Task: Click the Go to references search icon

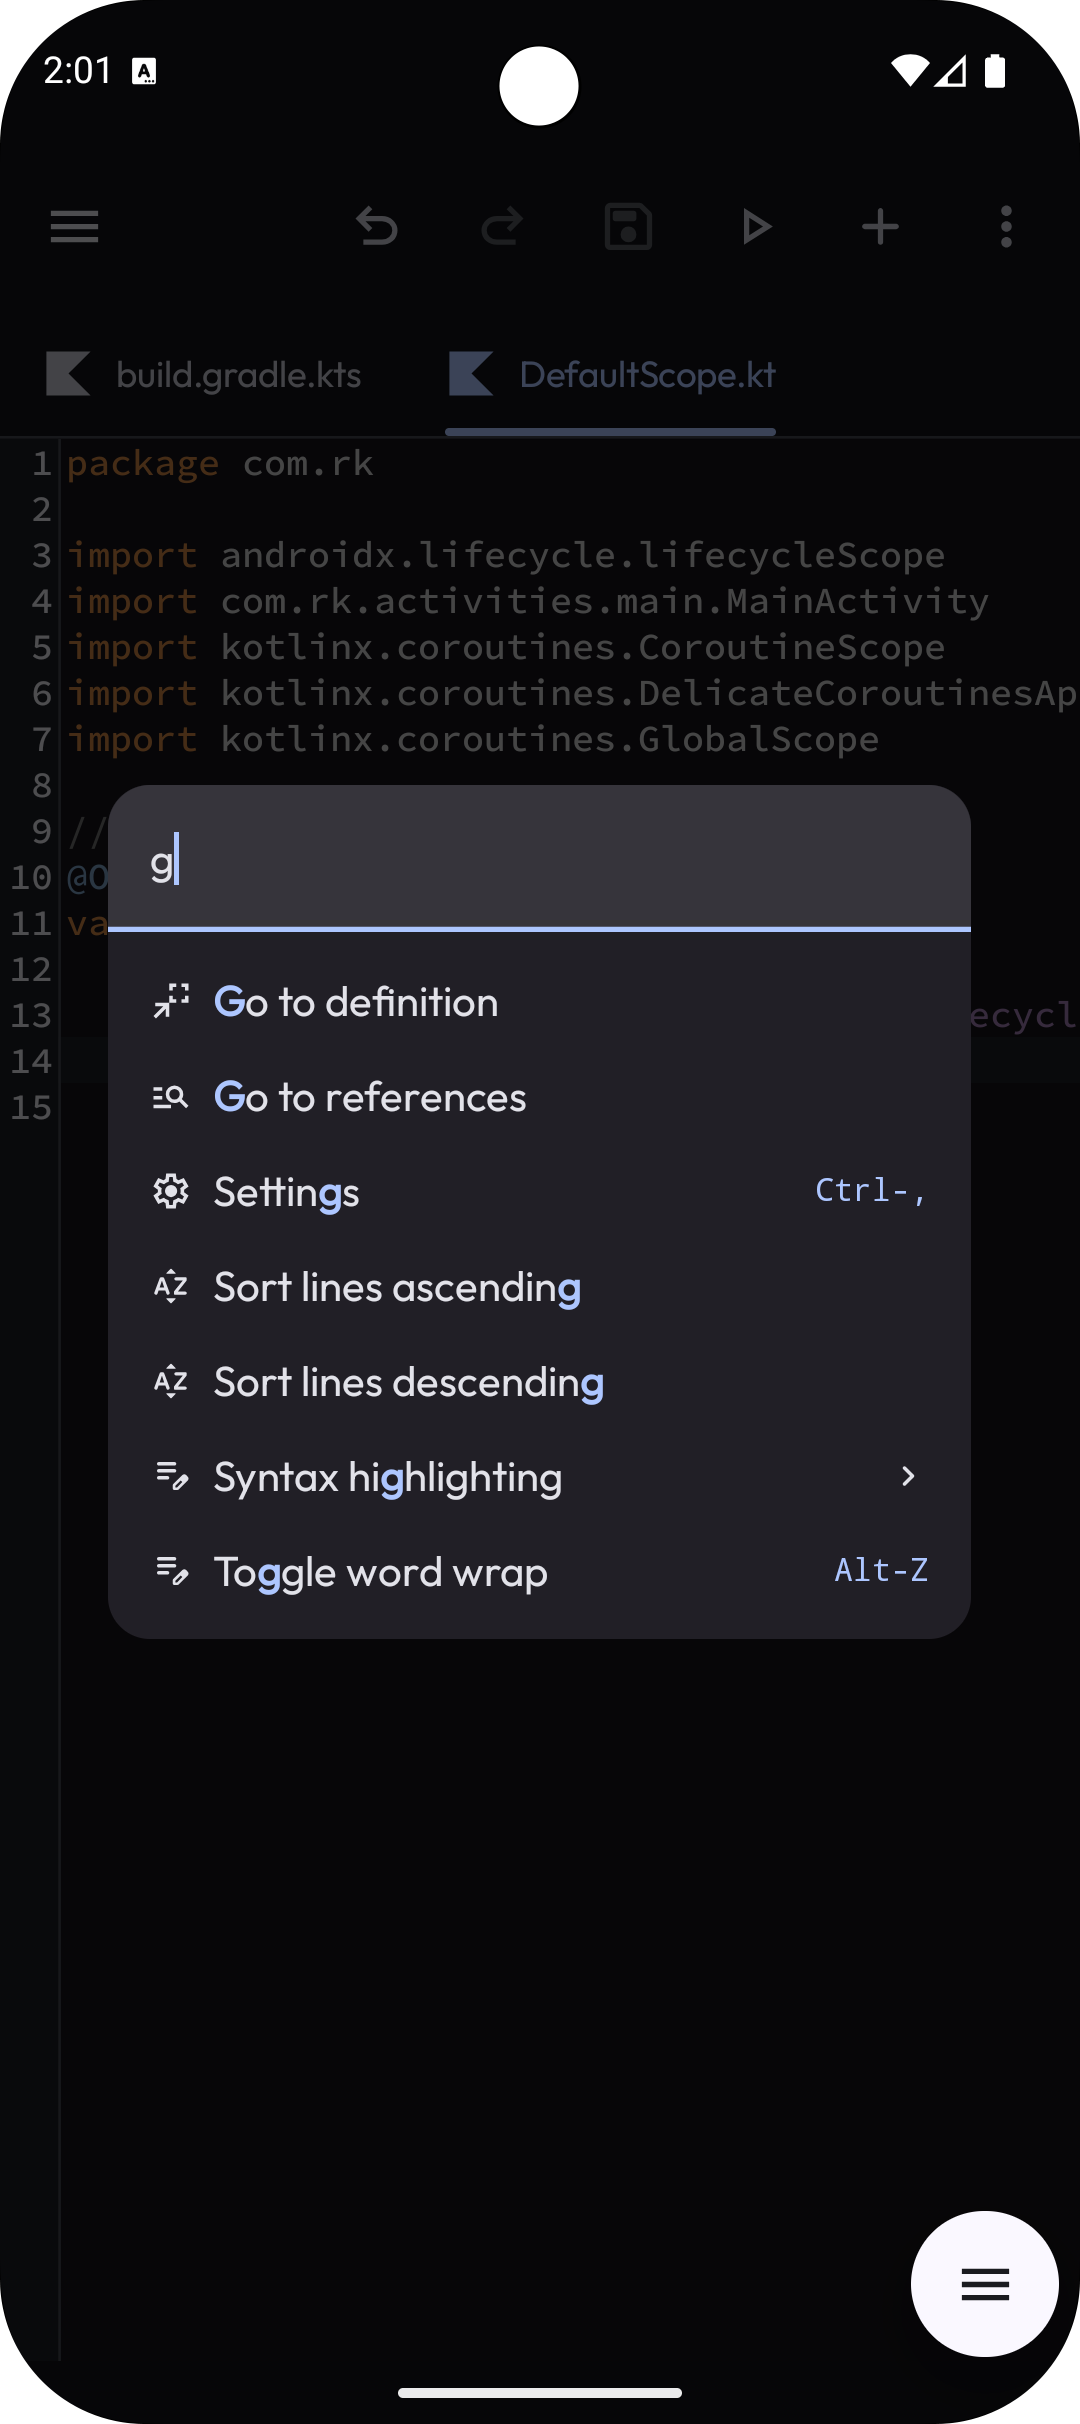Action: click(171, 1097)
